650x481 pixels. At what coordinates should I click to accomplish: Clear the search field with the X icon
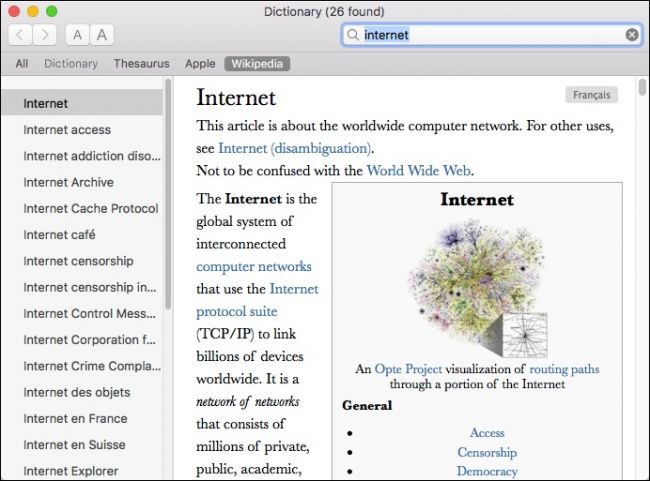point(632,35)
